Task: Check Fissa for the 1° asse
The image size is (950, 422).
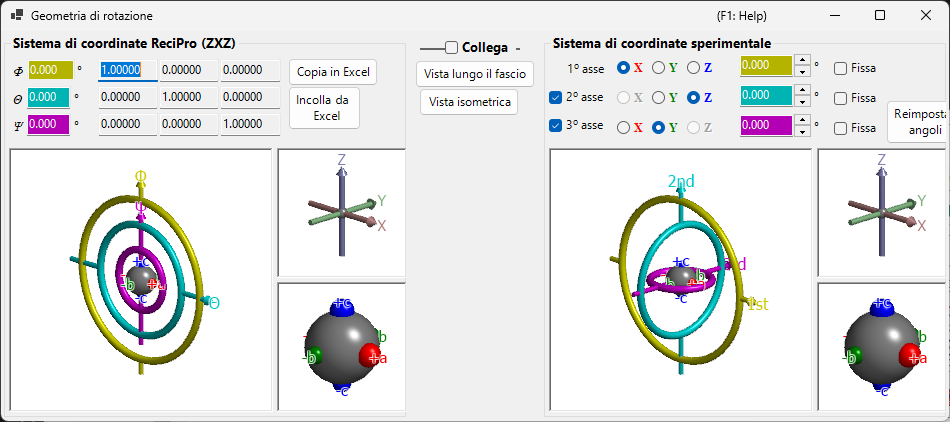Action: point(840,68)
